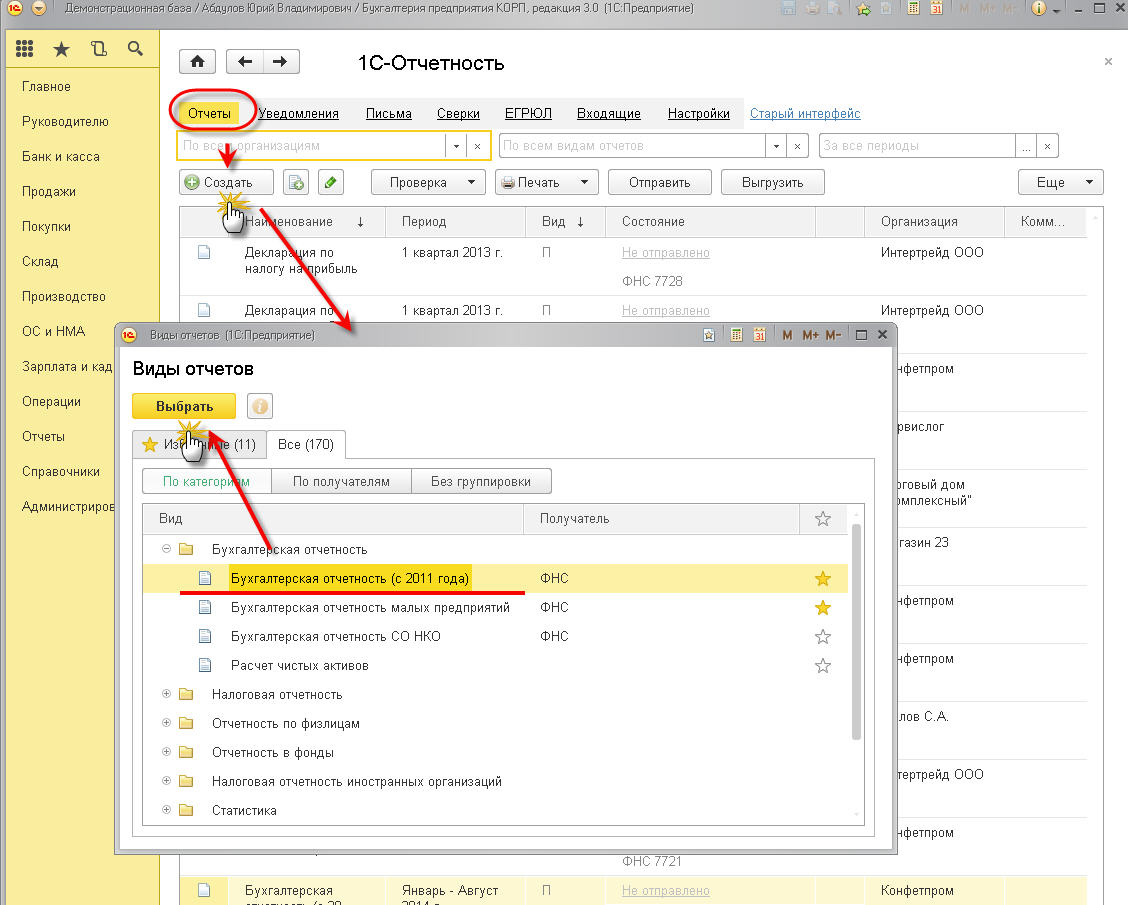Switch to Входящие tab

point(609,114)
